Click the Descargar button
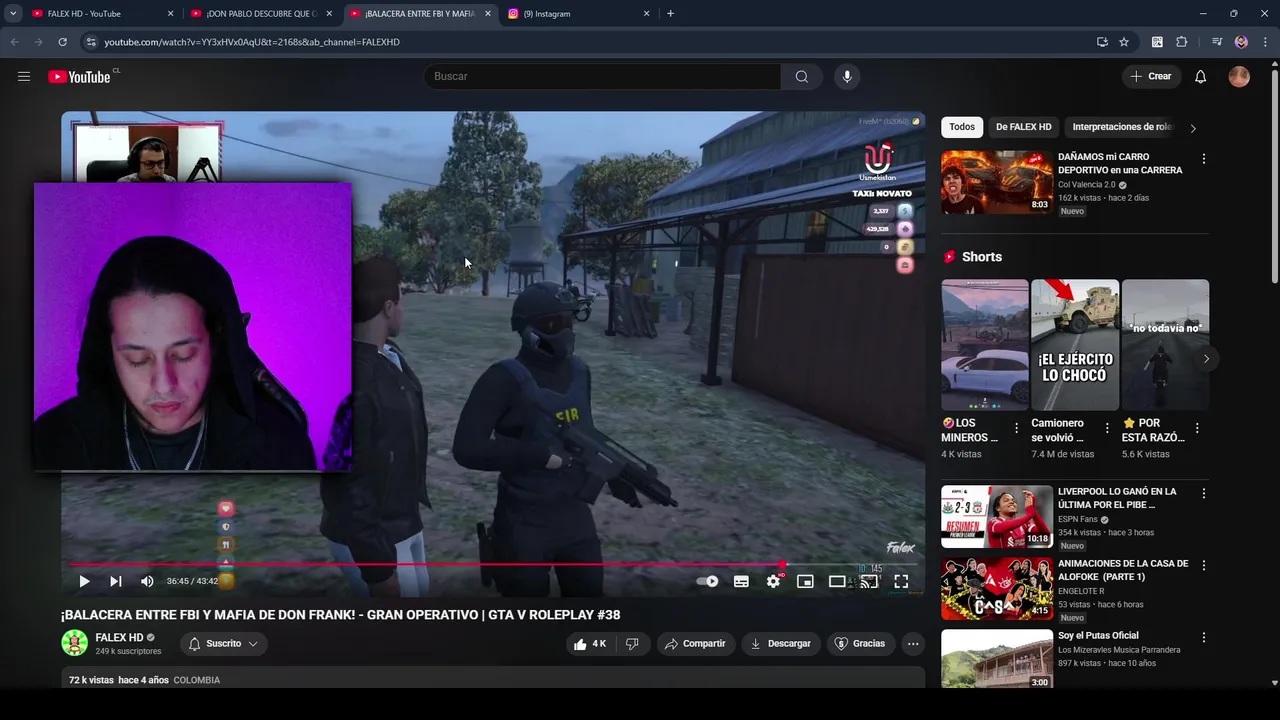 click(x=781, y=644)
